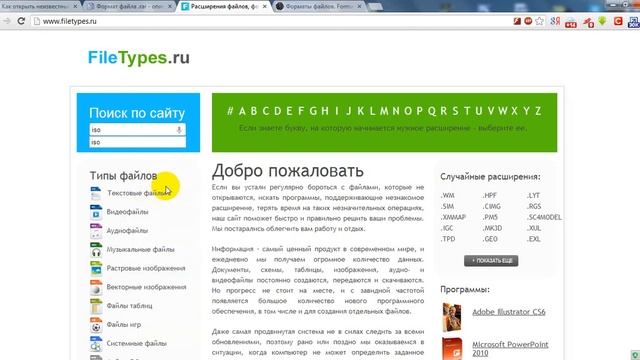Click the PowerPoint 2010 box thumbnail
The width and height of the screenshot is (640, 360).
452,349
